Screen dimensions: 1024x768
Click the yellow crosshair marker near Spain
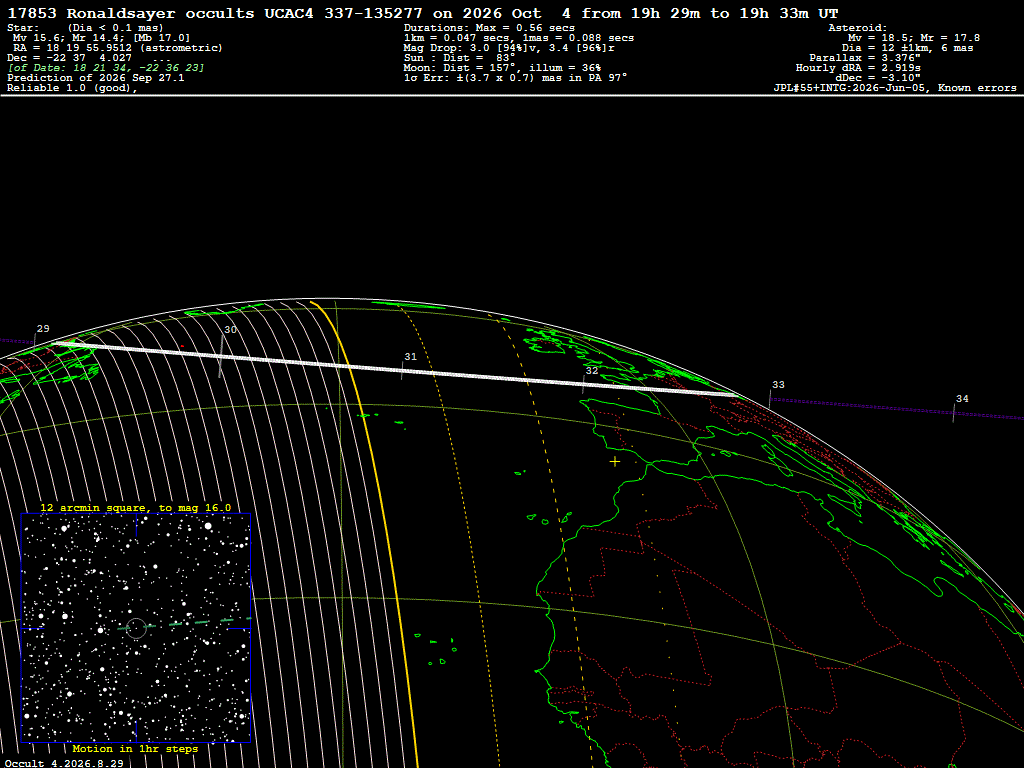coord(615,462)
